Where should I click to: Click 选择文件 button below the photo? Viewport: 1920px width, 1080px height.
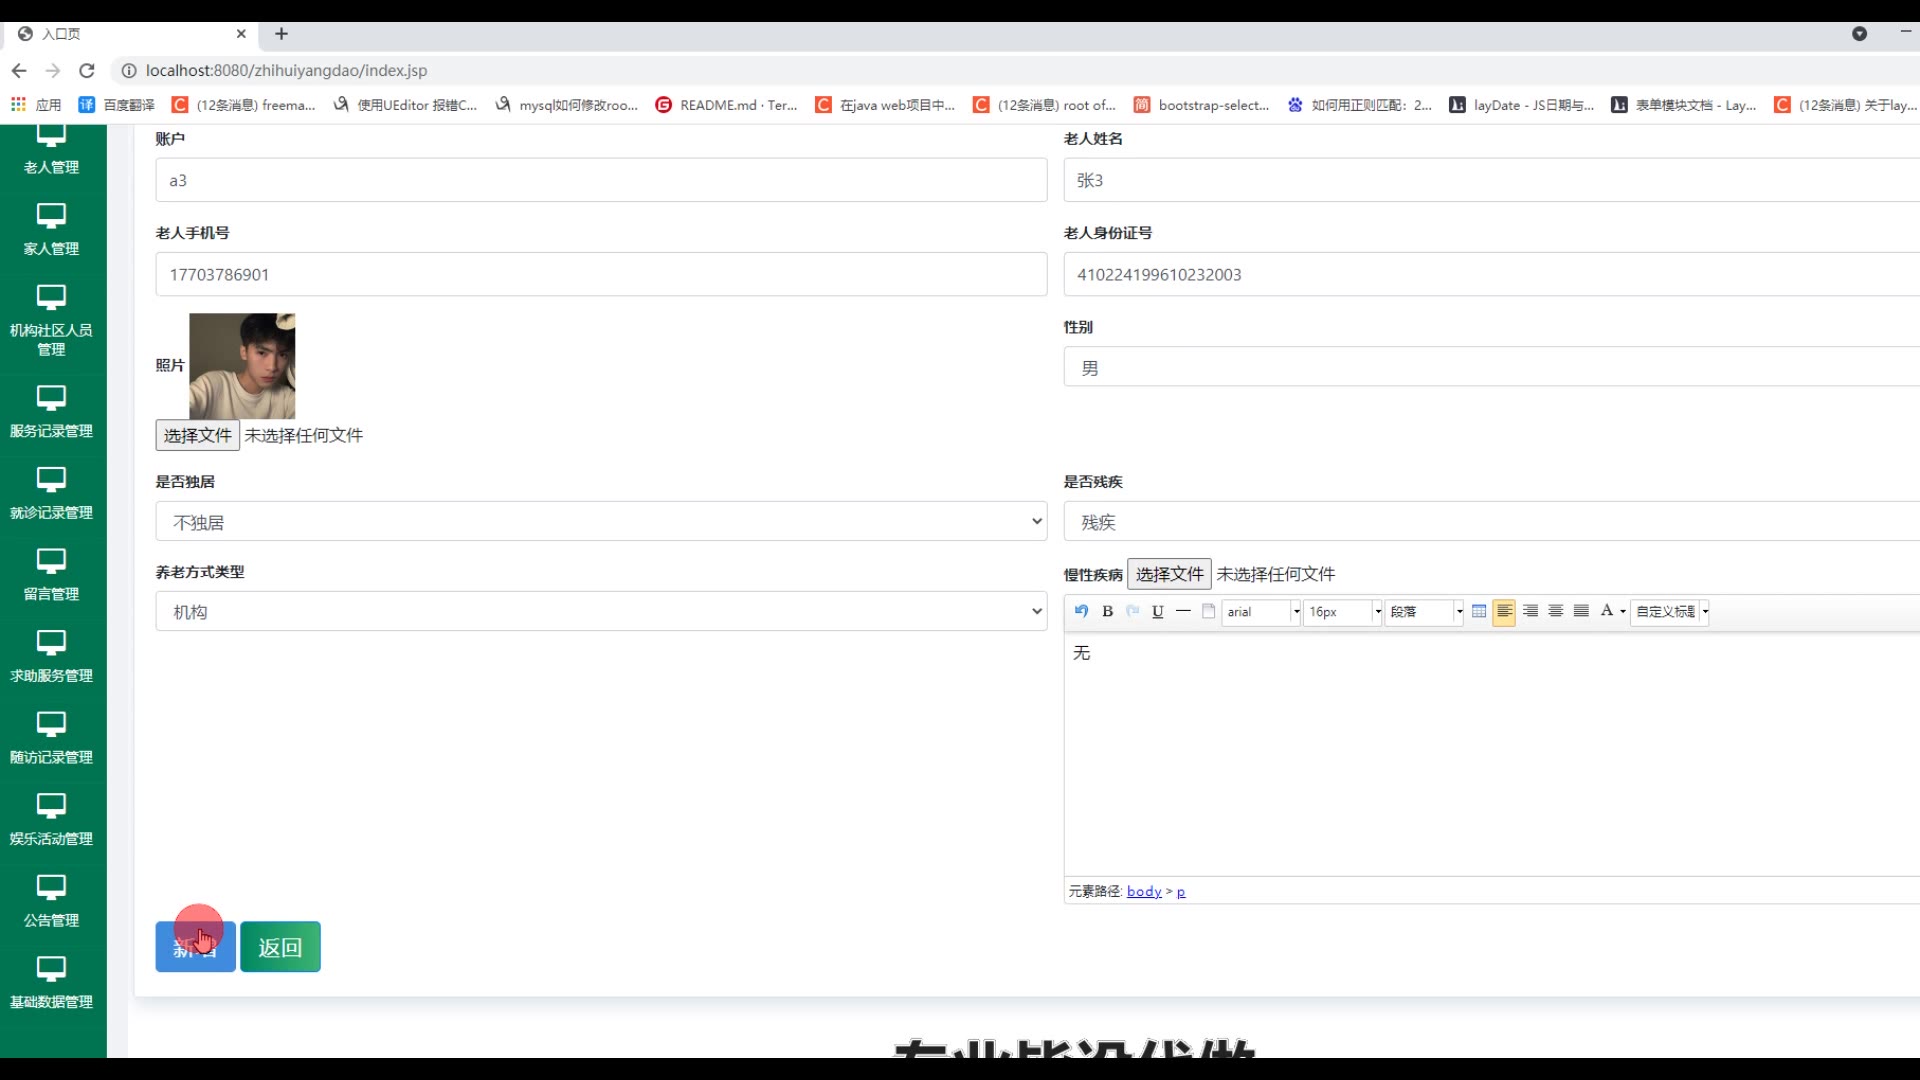click(197, 435)
